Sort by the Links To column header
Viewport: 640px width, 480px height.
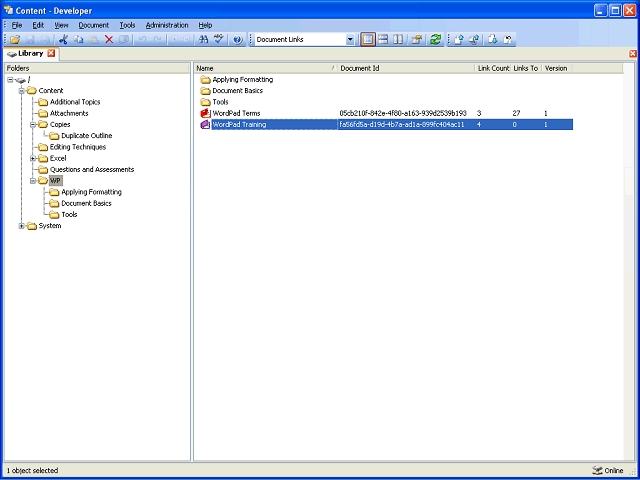pos(527,68)
